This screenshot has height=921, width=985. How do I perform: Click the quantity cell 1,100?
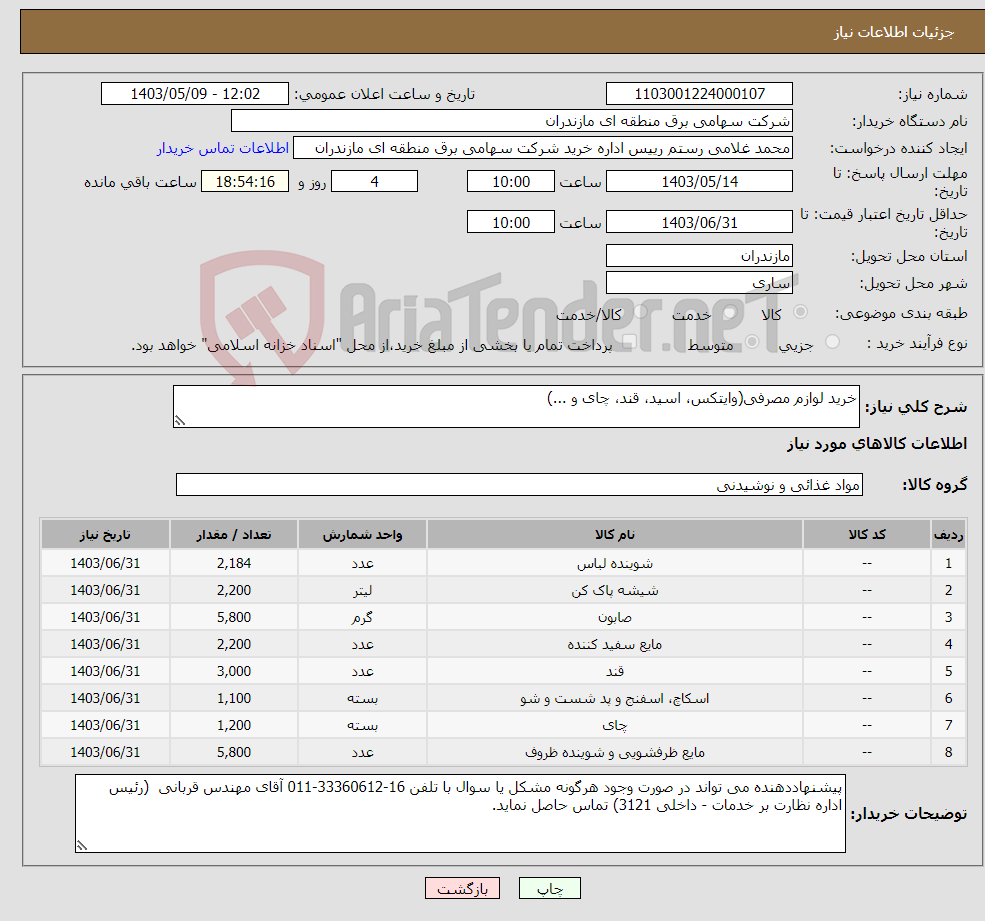234,699
